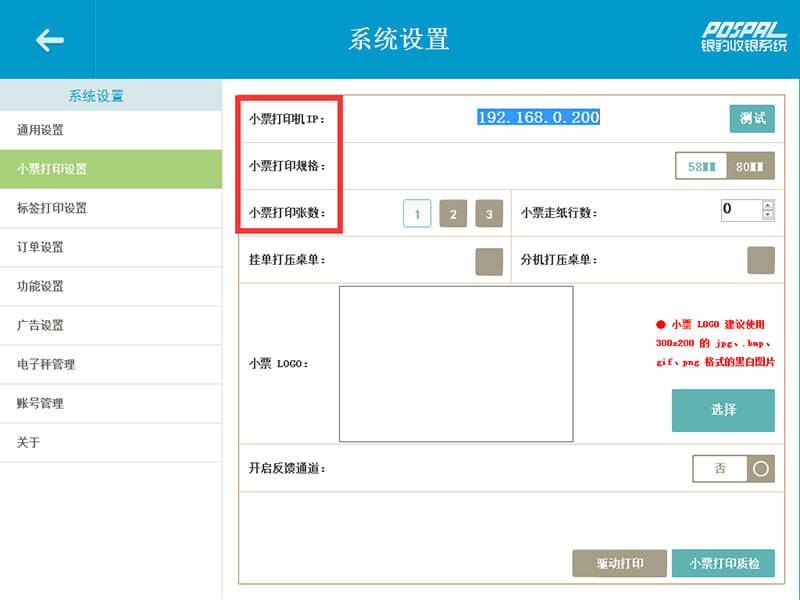This screenshot has height=600, width=800.
Task: Set receipt print copies to 1
Action: (x=417, y=214)
